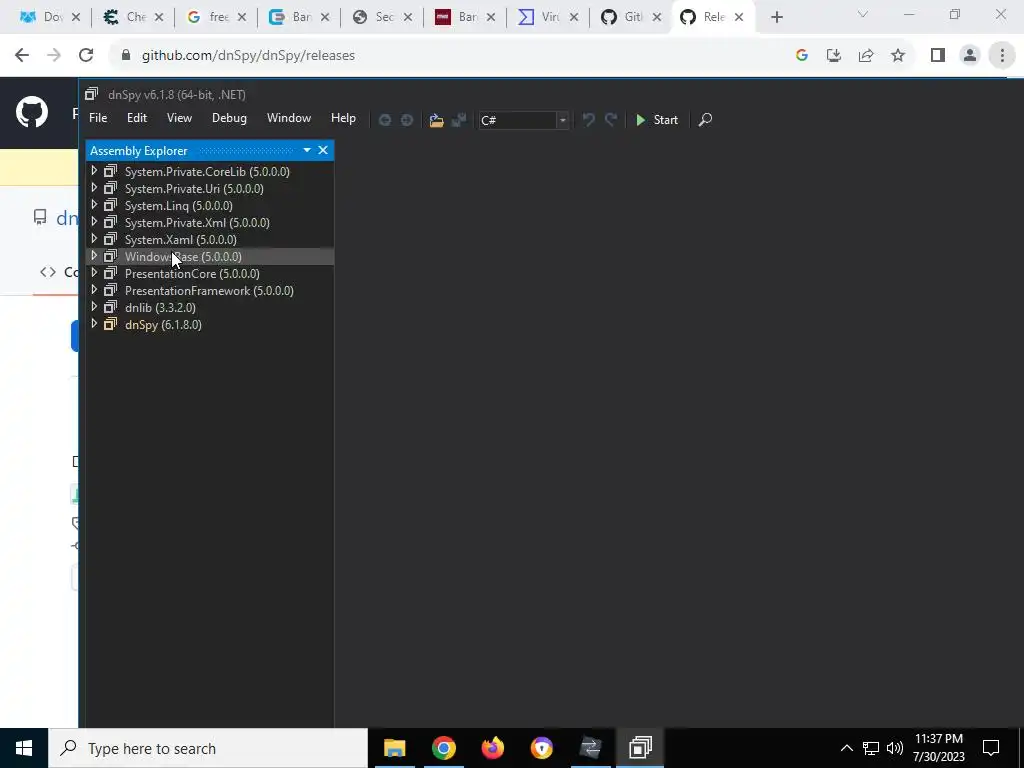1024x768 pixels.
Task: Open Assembly Explorer panel options dropdown arrow
Action: coord(306,150)
